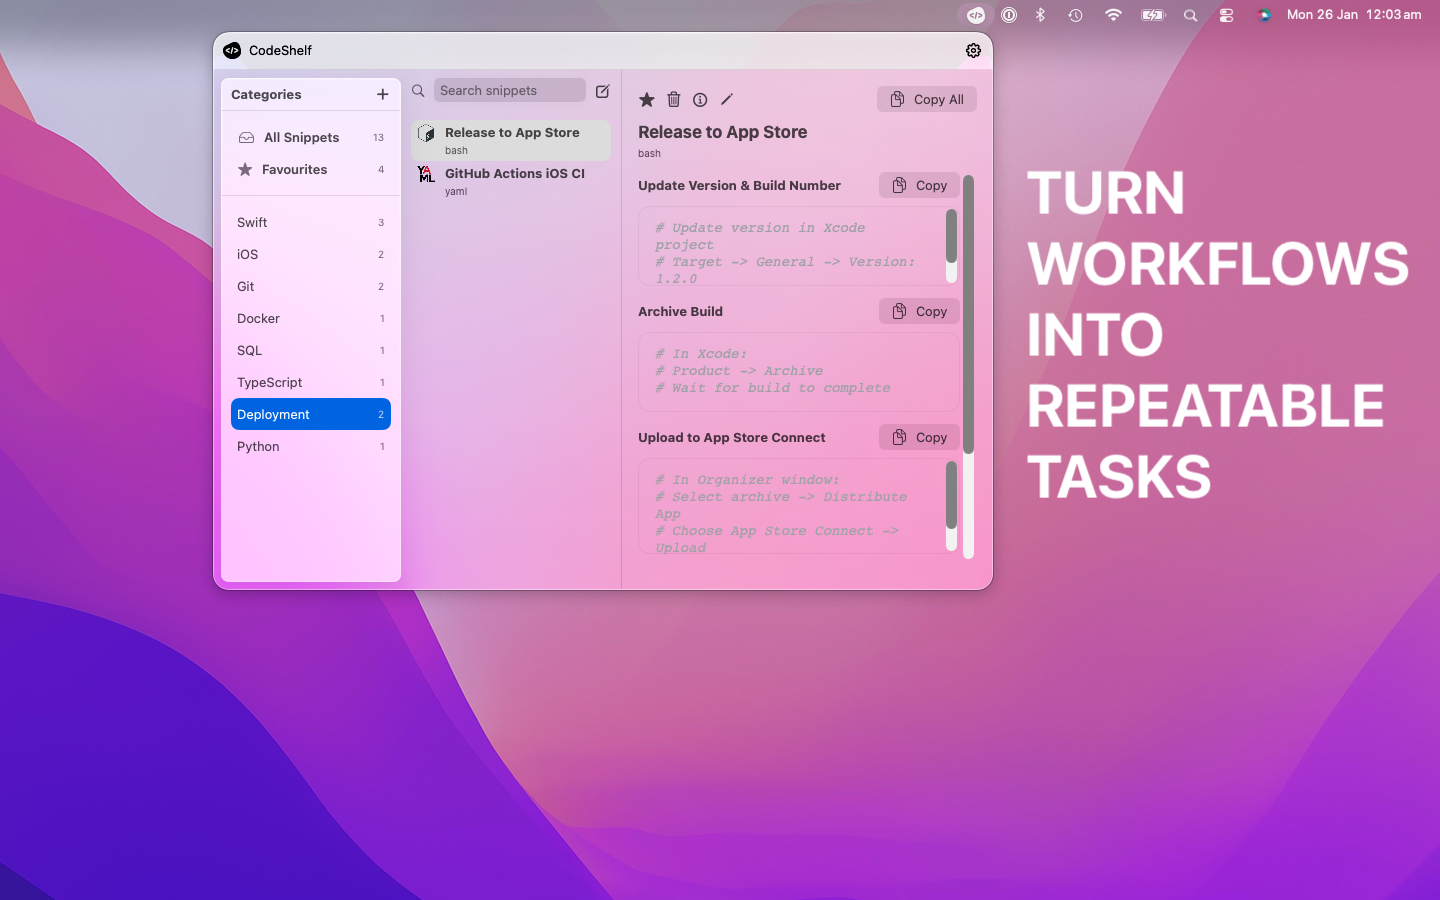Open the Docker category

[258, 318]
